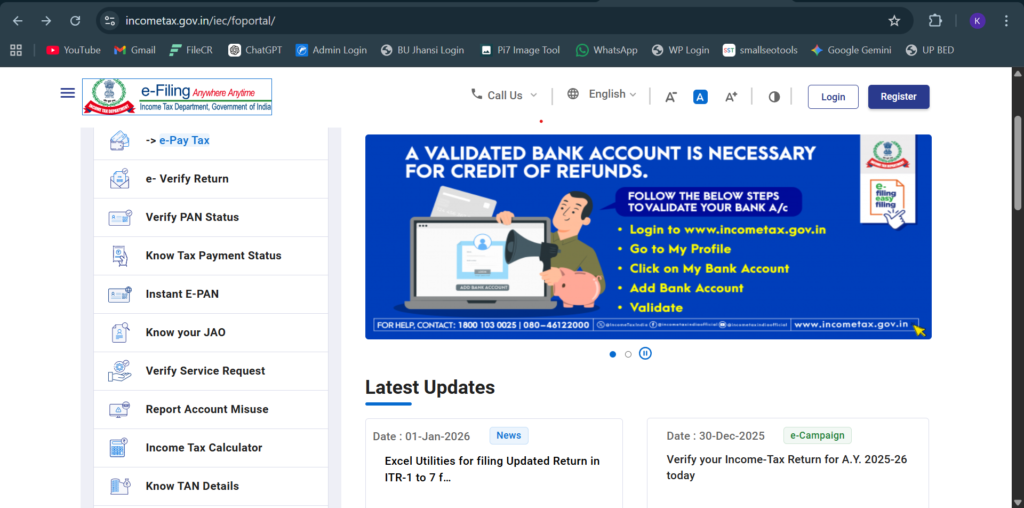1024x508 pixels.
Task: Click the Verify Service Request icon
Action: (x=120, y=371)
